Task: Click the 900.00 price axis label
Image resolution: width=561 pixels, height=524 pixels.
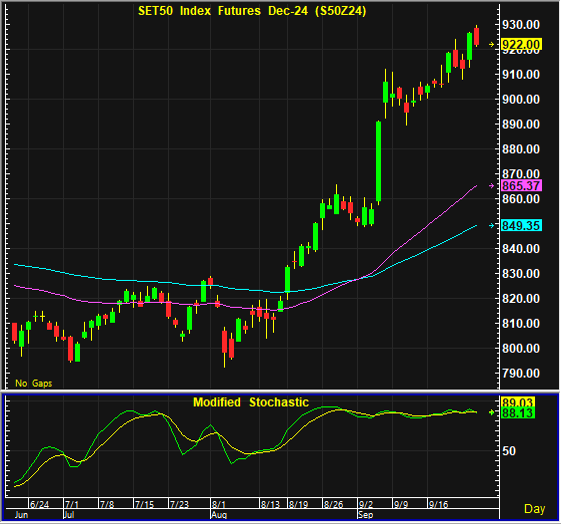Action: [x=521, y=99]
